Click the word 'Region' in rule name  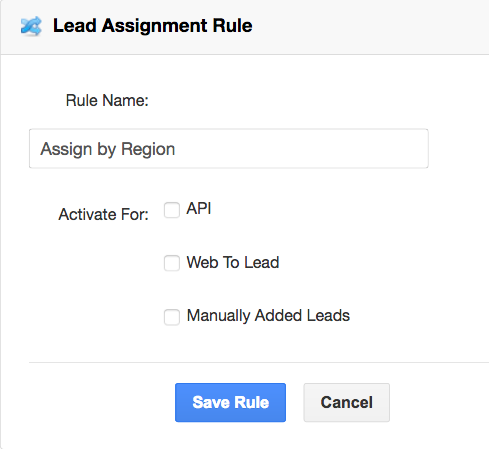click(x=148, y=149)
